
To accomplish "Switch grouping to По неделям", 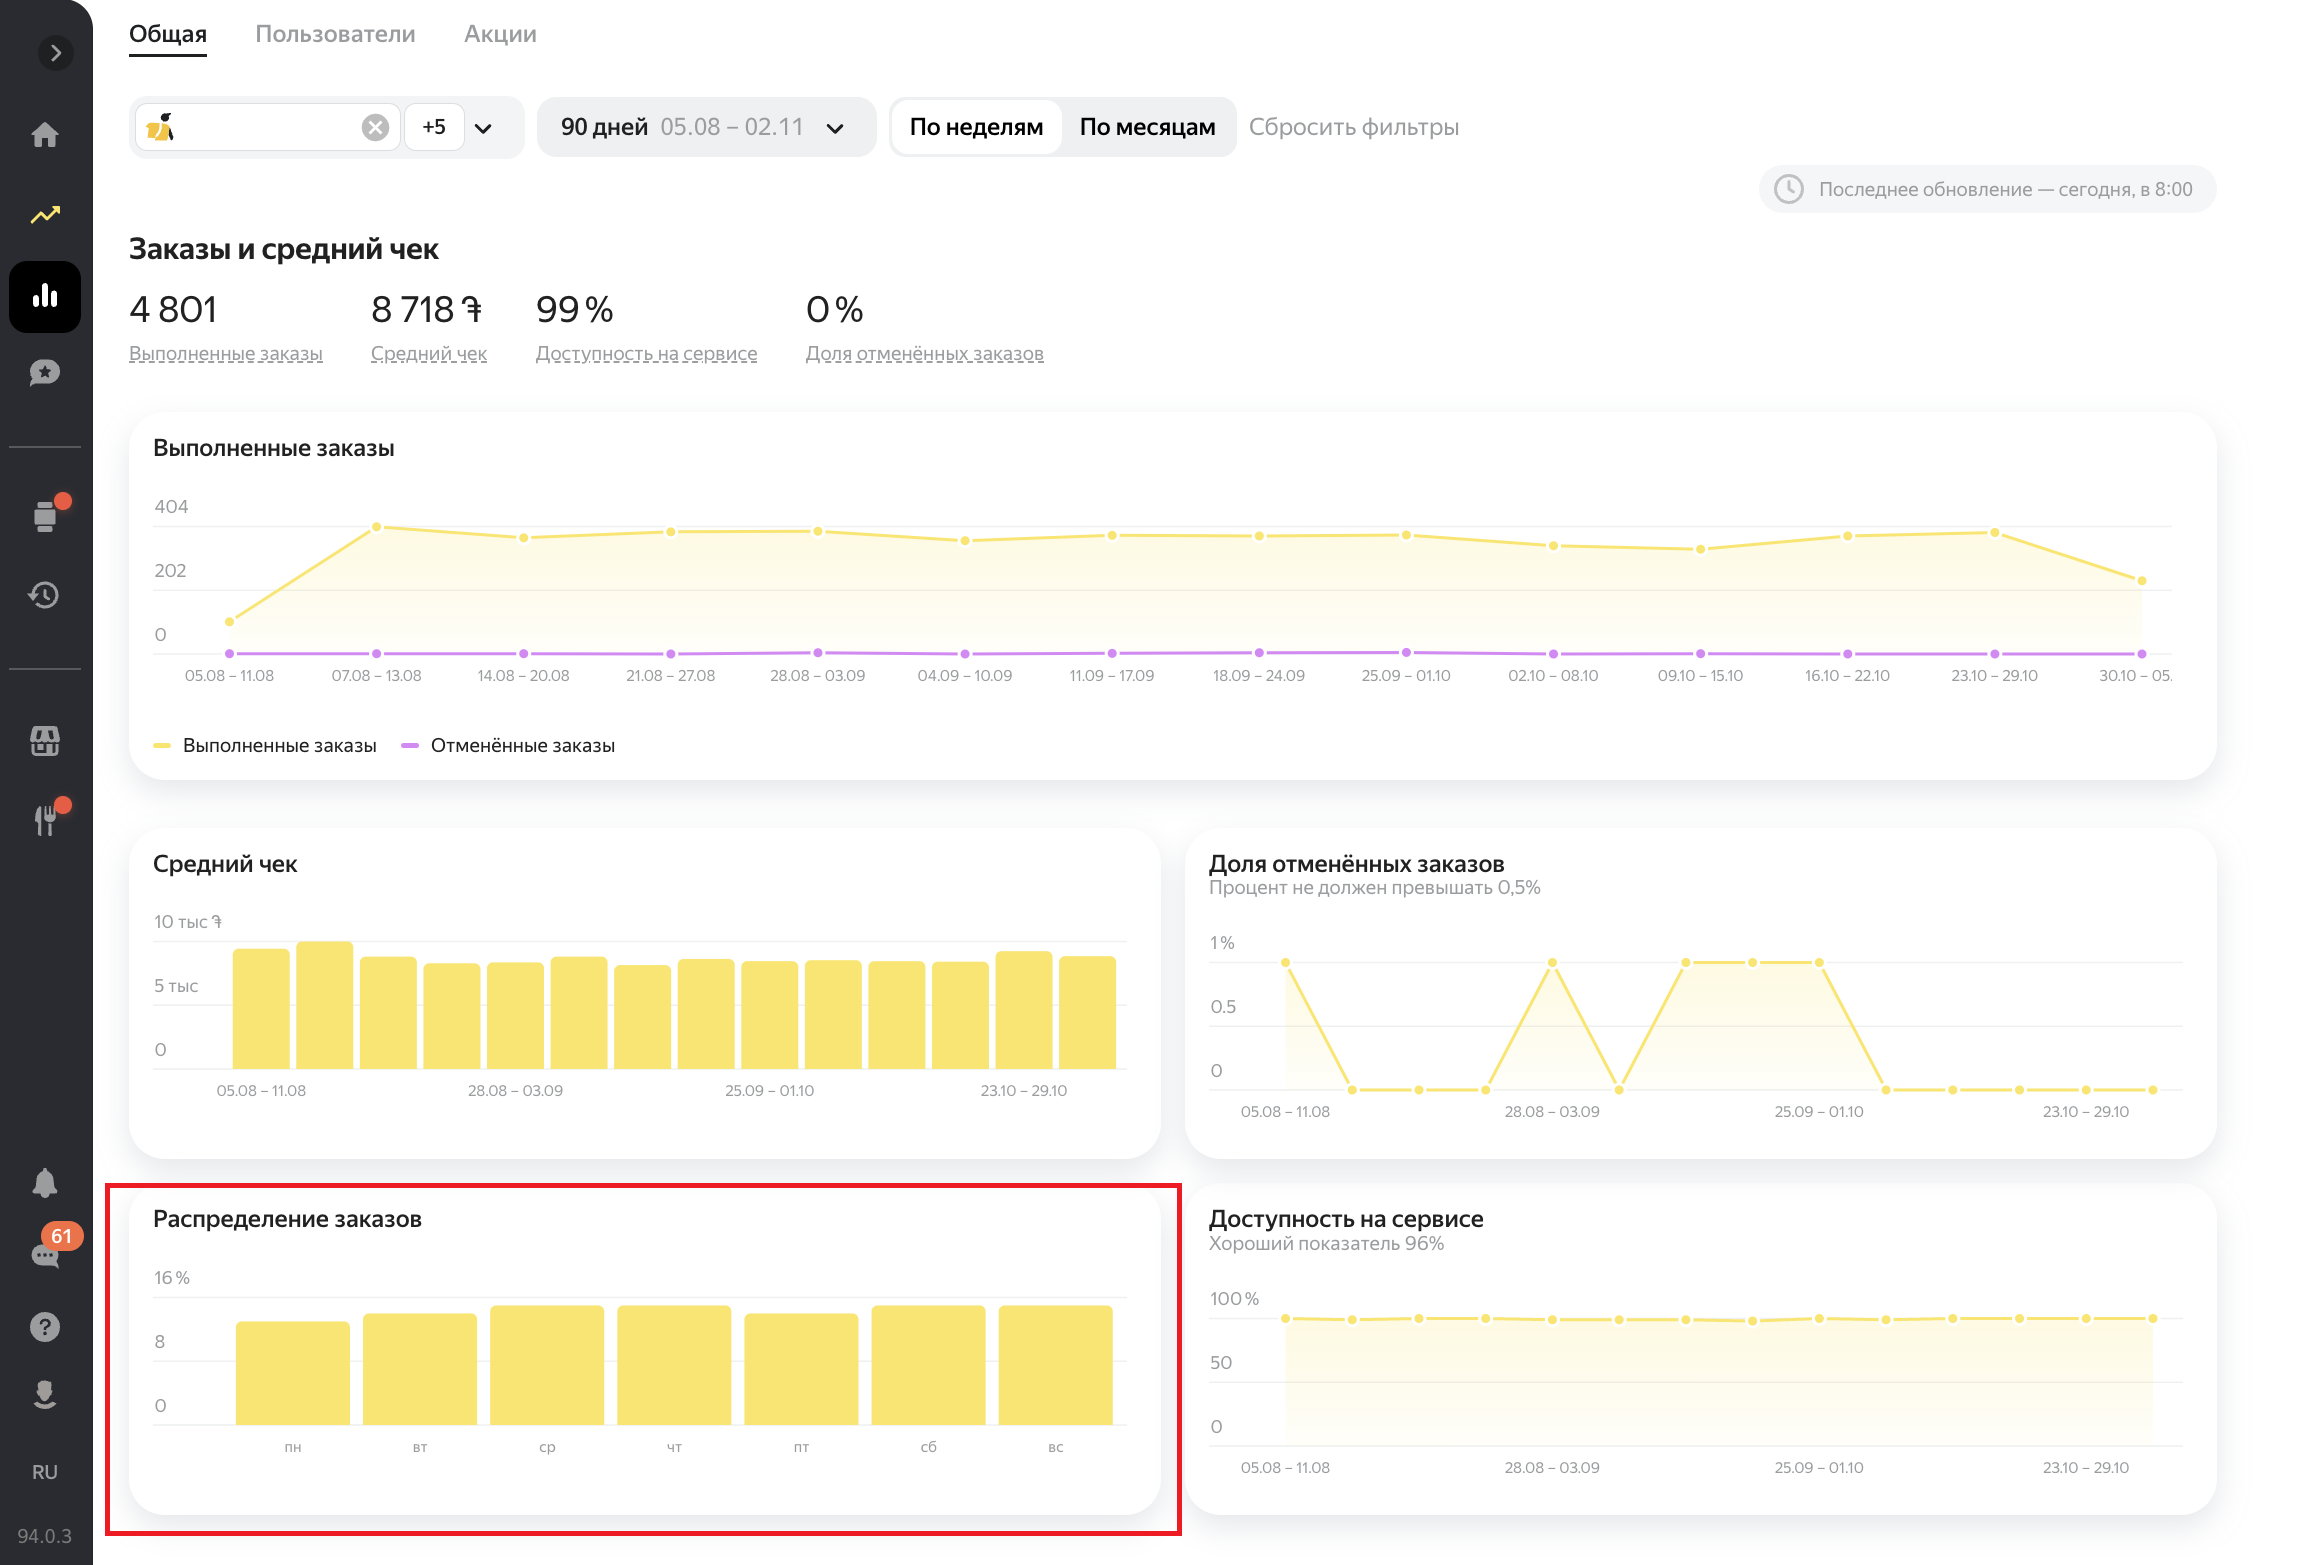I will pos(976,127).
